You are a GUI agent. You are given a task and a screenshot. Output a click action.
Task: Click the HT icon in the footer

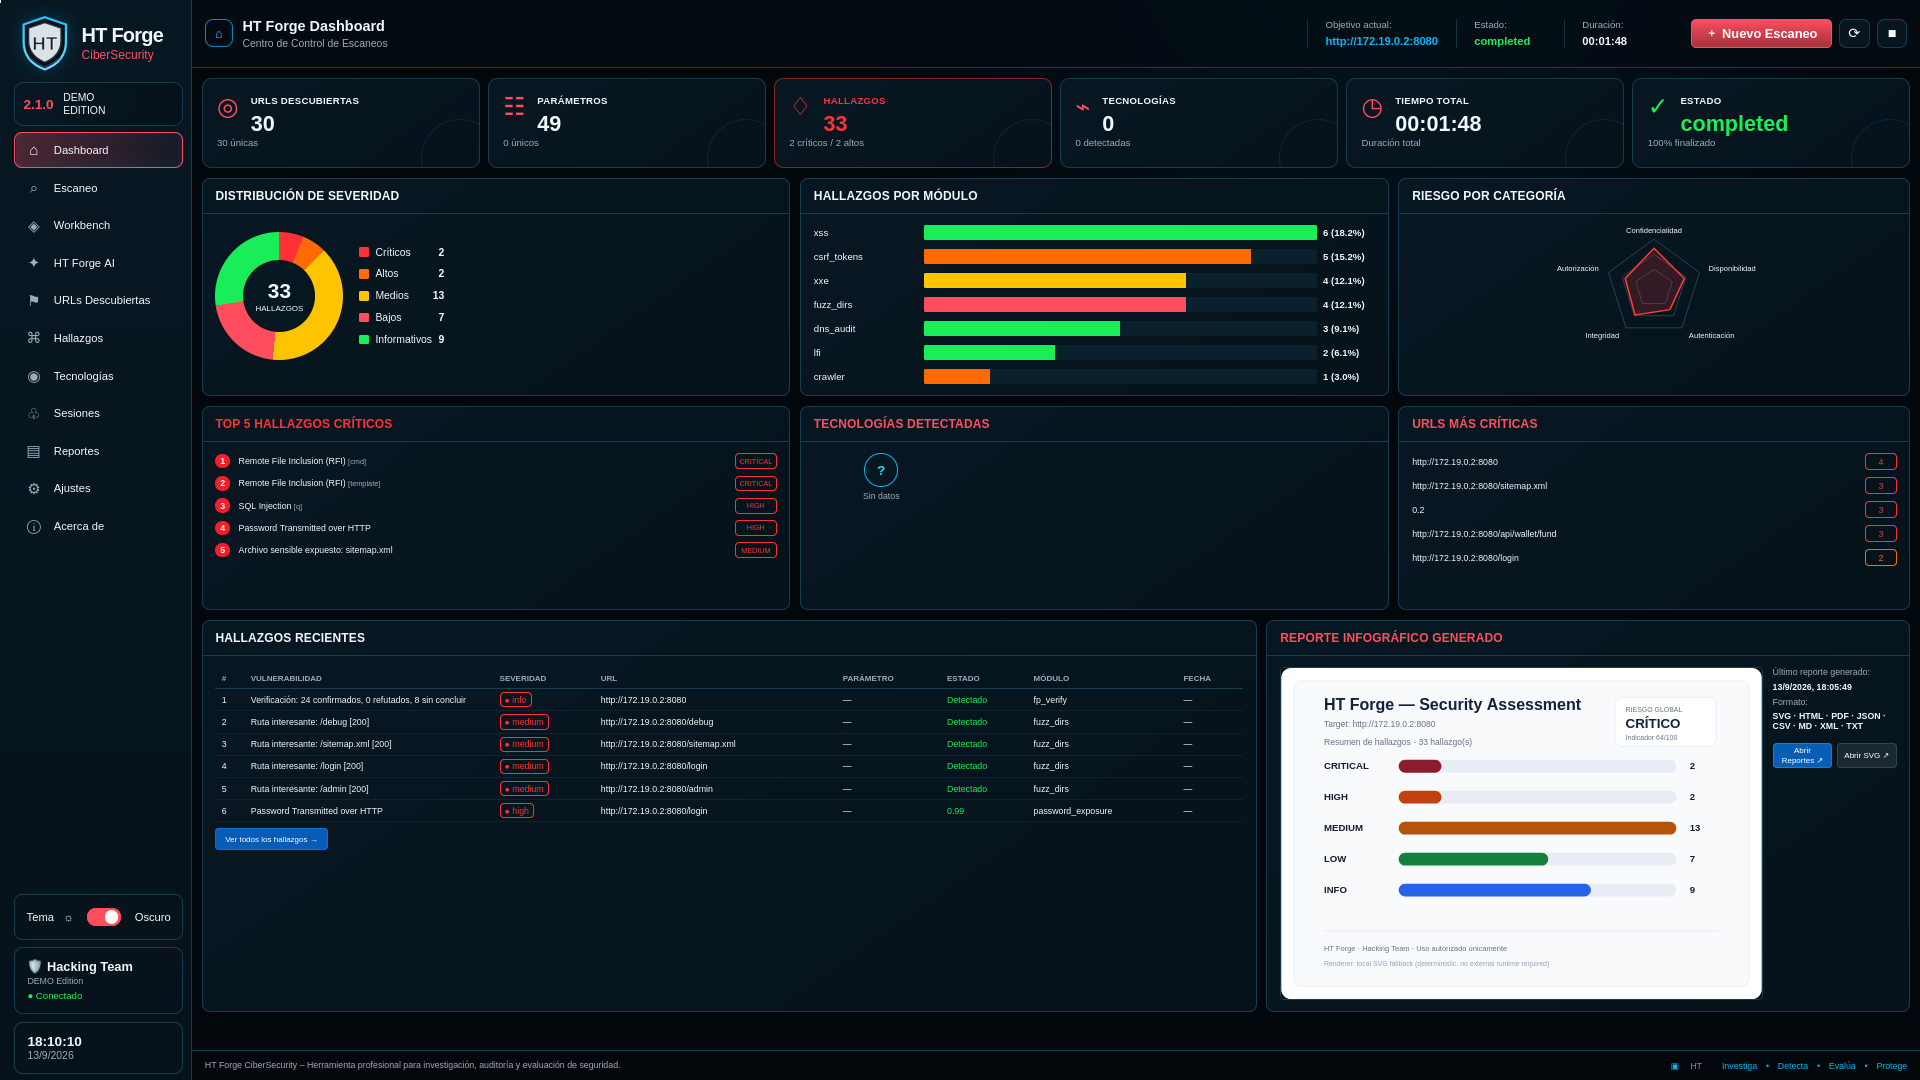(x=1675, y=1066)
